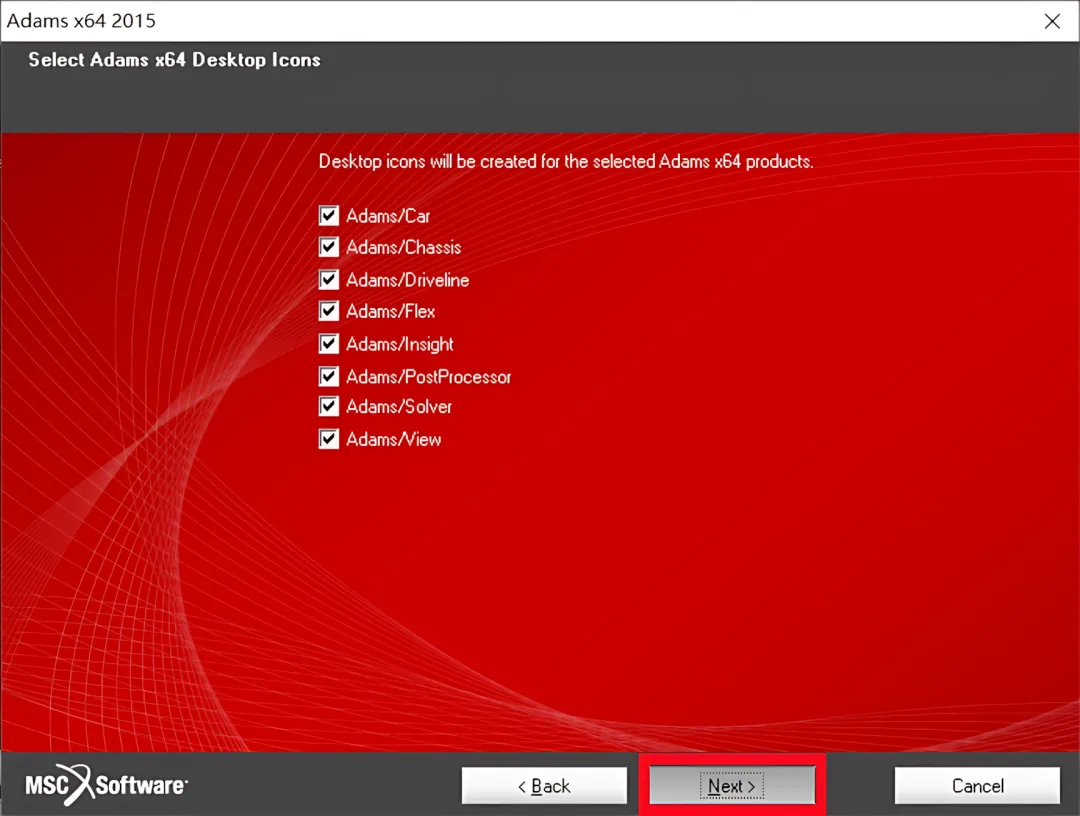This screenshot has height=816, width=1080.
Task: Toggle the Adams/View checkbox
Action: (329, 439)
